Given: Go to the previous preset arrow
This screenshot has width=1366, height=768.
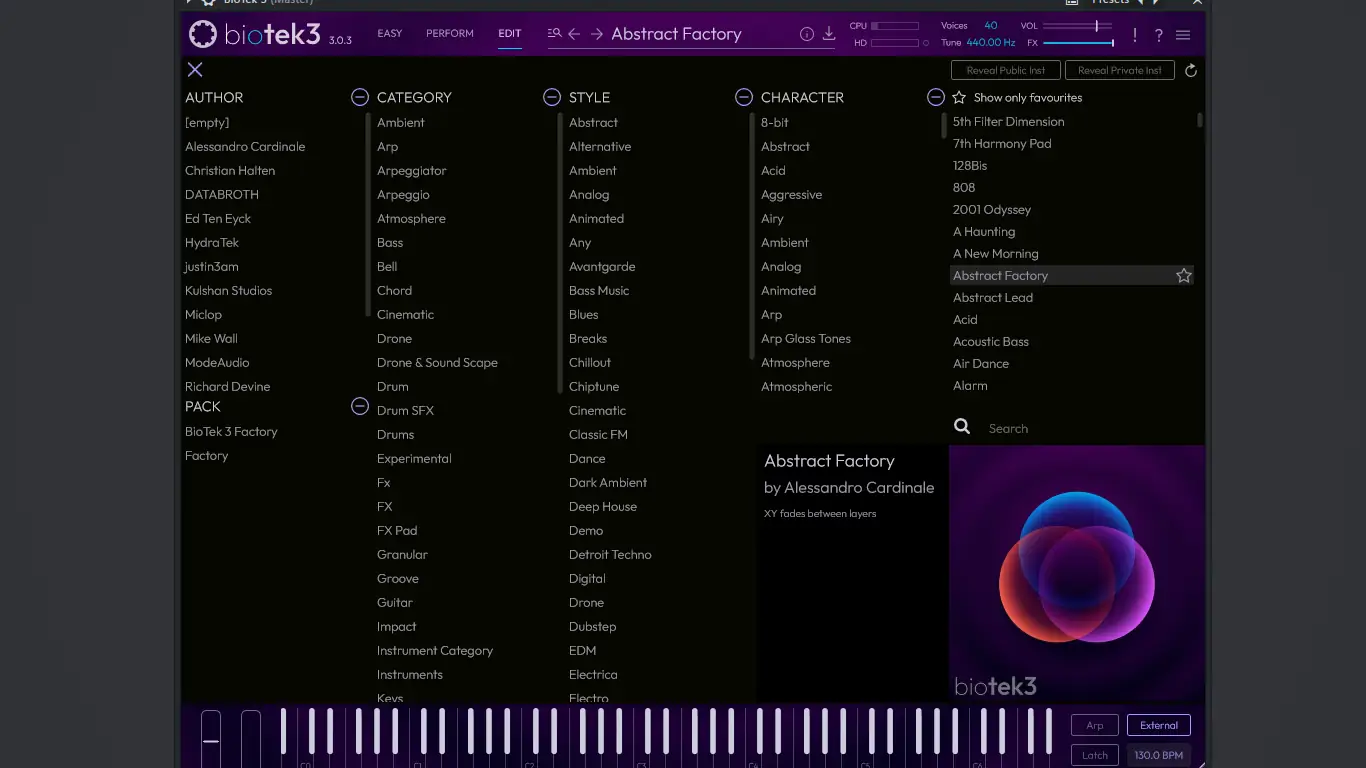Looking at the screenshot, I should (574, 34).
